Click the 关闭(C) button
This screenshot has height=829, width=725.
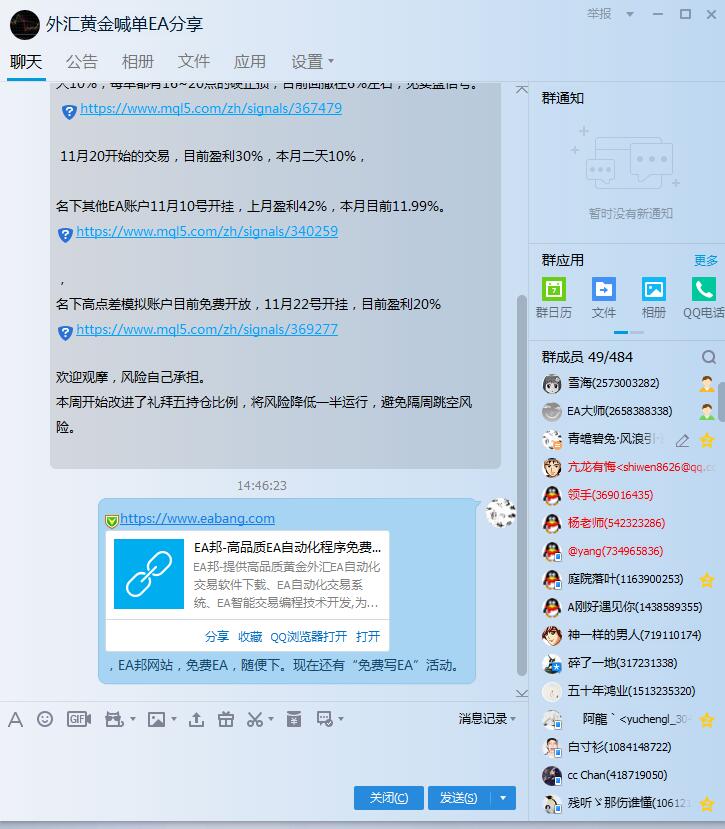pyautogui.click(x=389, y=798)
